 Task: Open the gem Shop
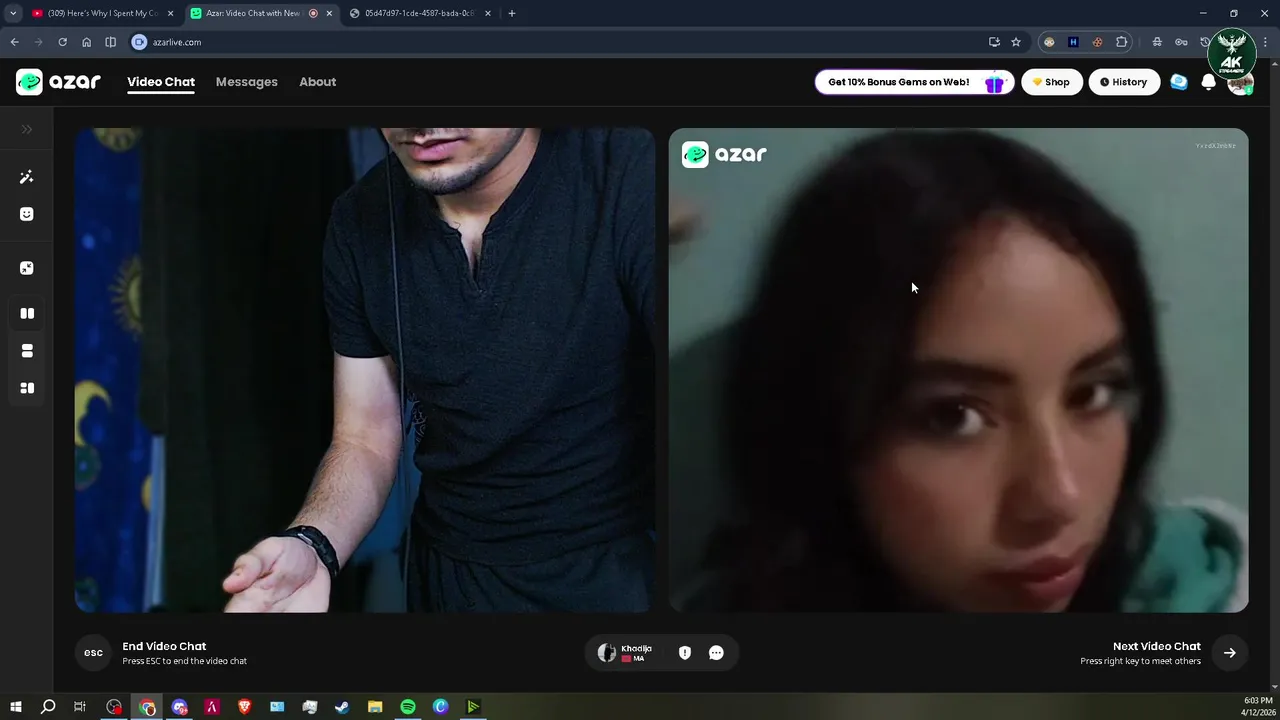point(1052,82)
